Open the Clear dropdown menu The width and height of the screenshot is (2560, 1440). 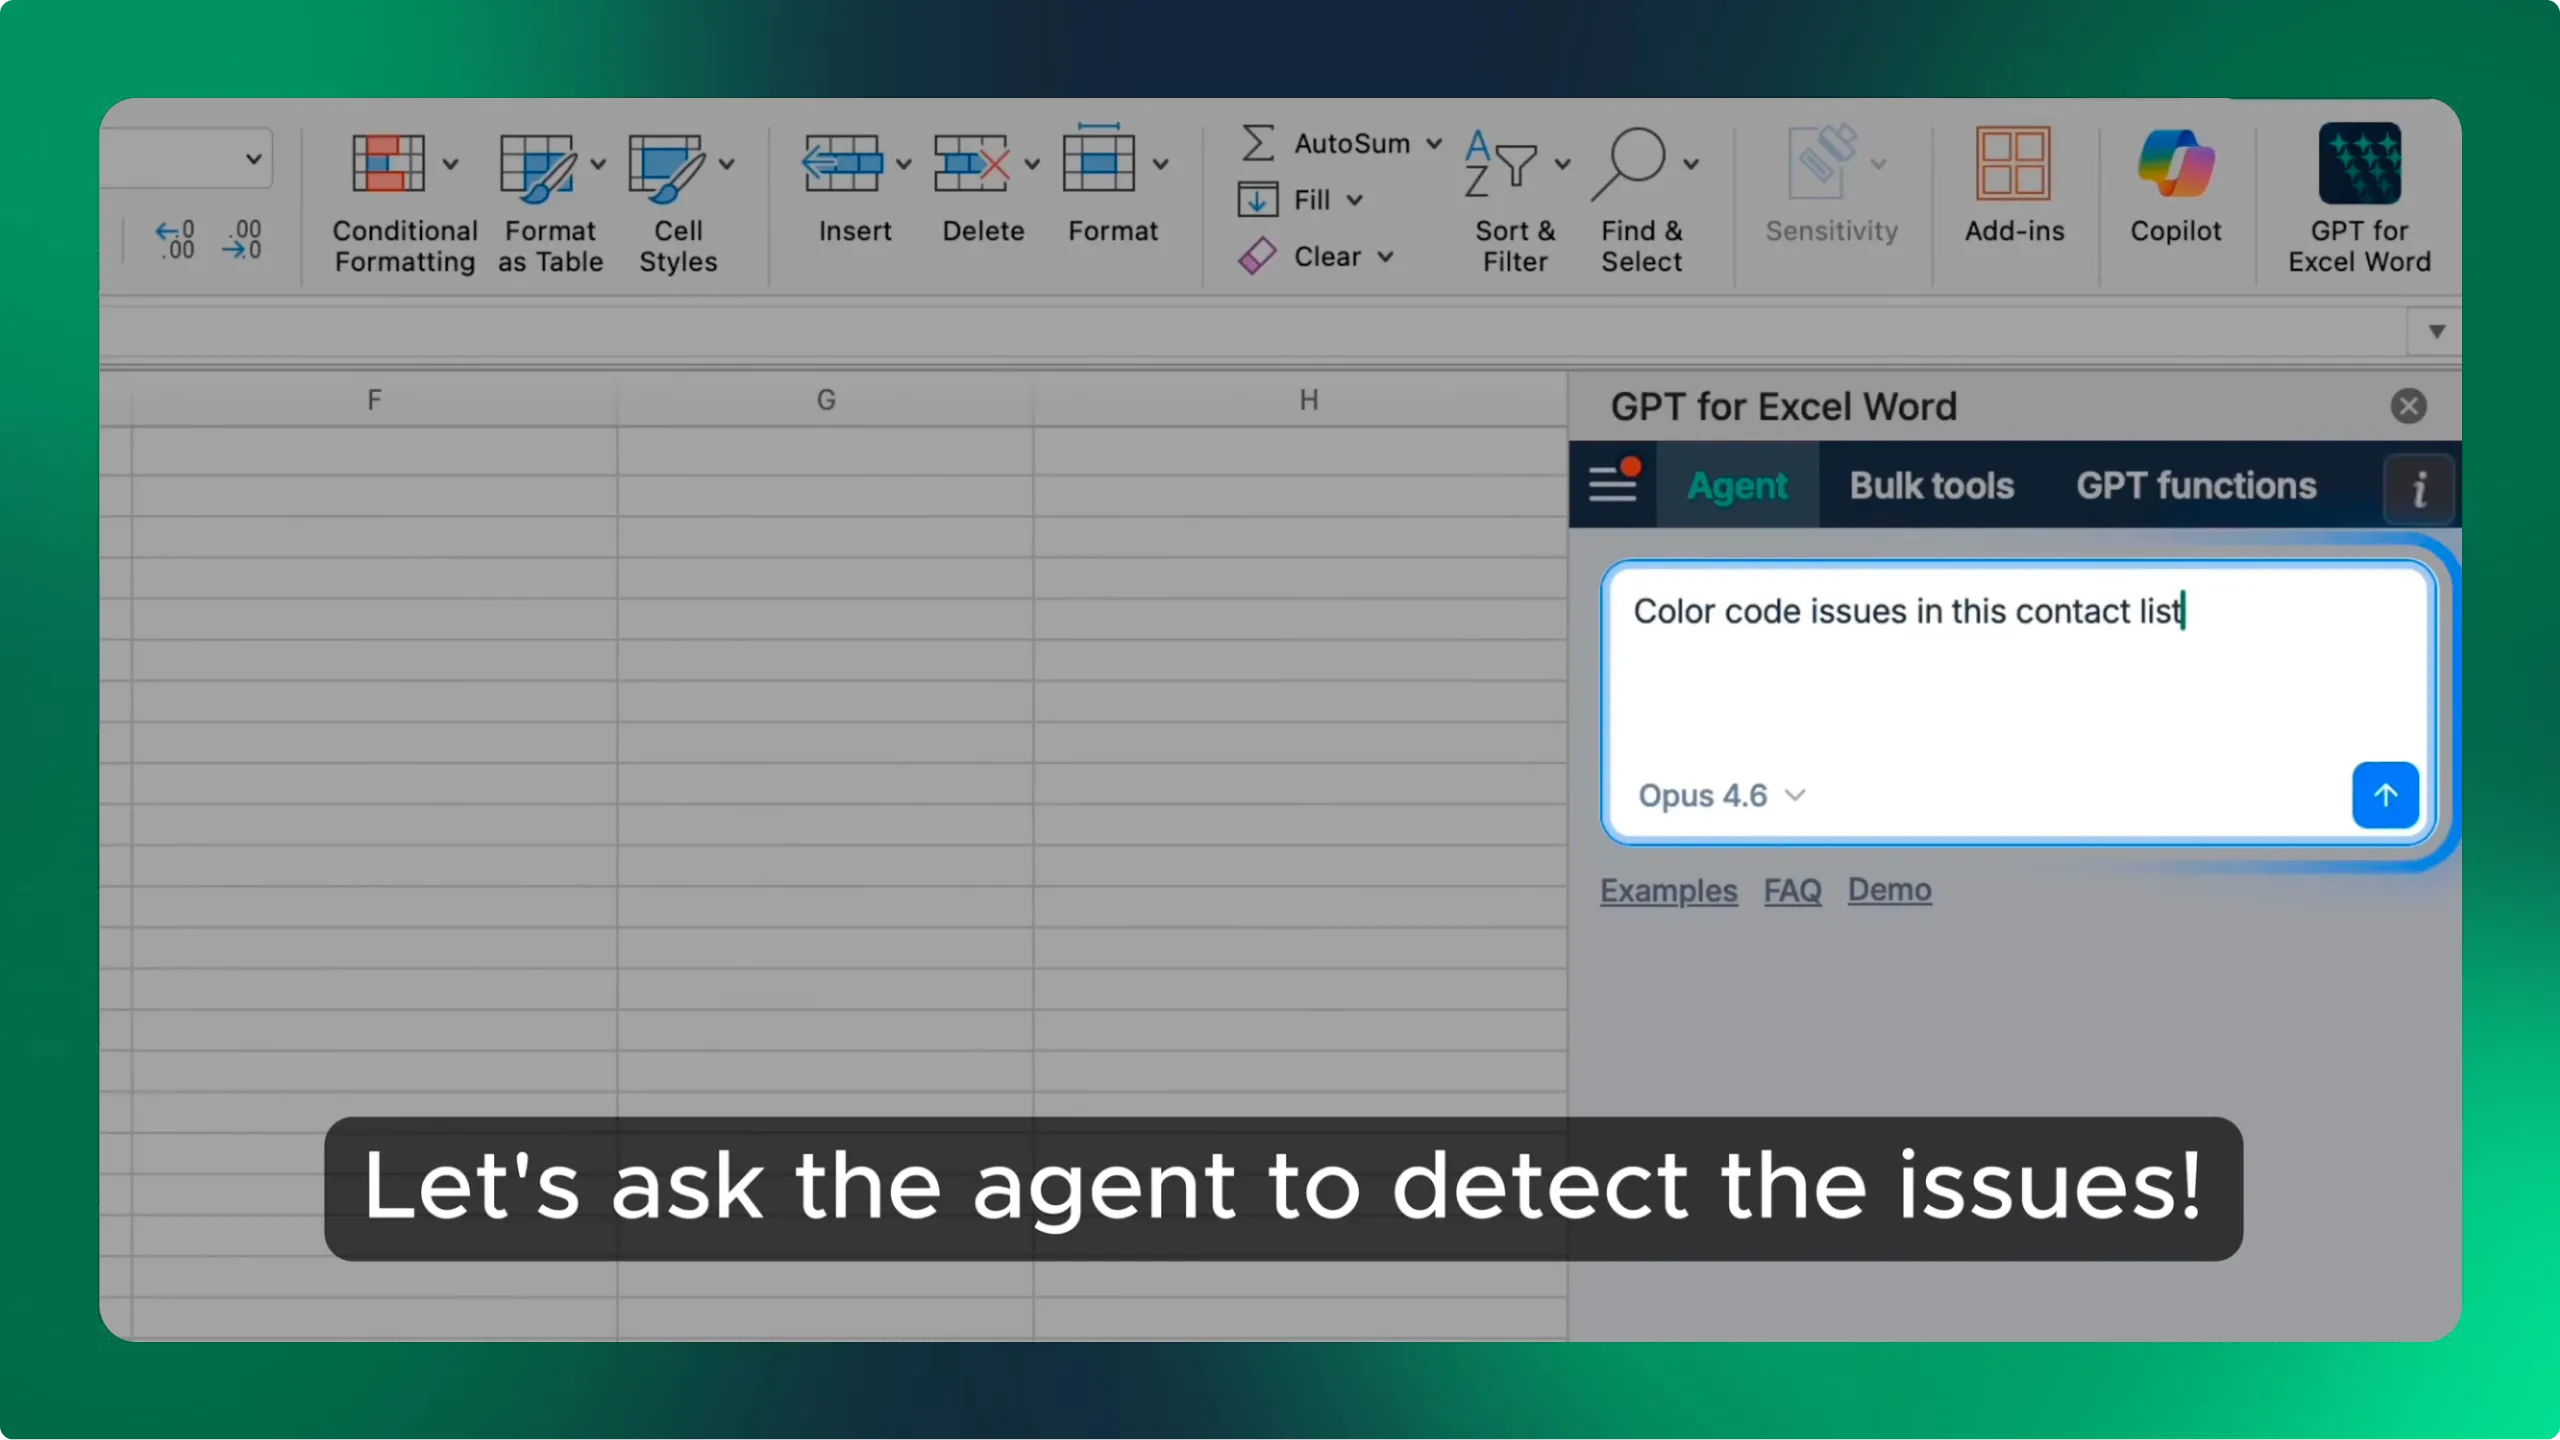[x=1386, y=257]
